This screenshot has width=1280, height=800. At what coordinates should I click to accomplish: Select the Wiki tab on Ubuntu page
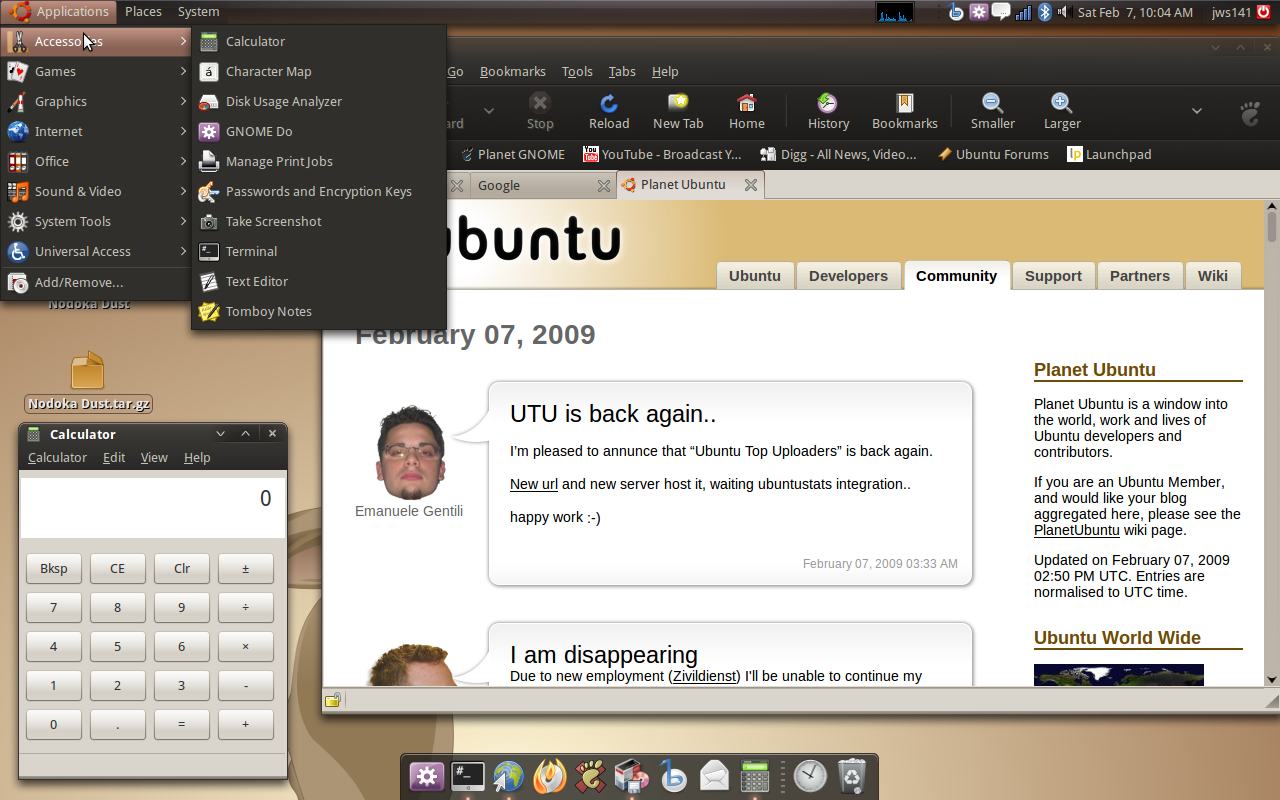pyautogui.click(x=1213, y=276)
